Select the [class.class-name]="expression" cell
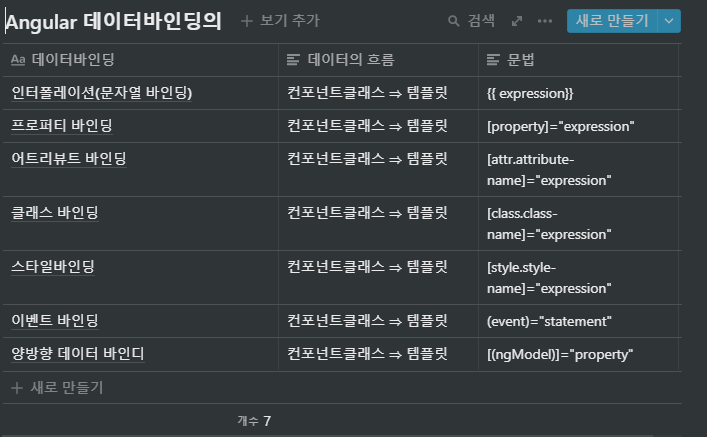This screenshot has width=707, height=437. [578, 224]
